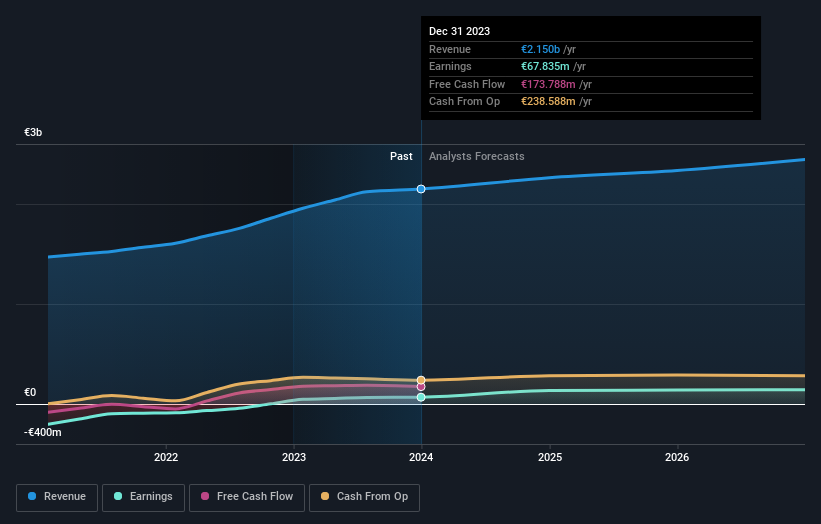Click the blue Revenue data point marker
The image size is (821, 524).
point(421,189)
